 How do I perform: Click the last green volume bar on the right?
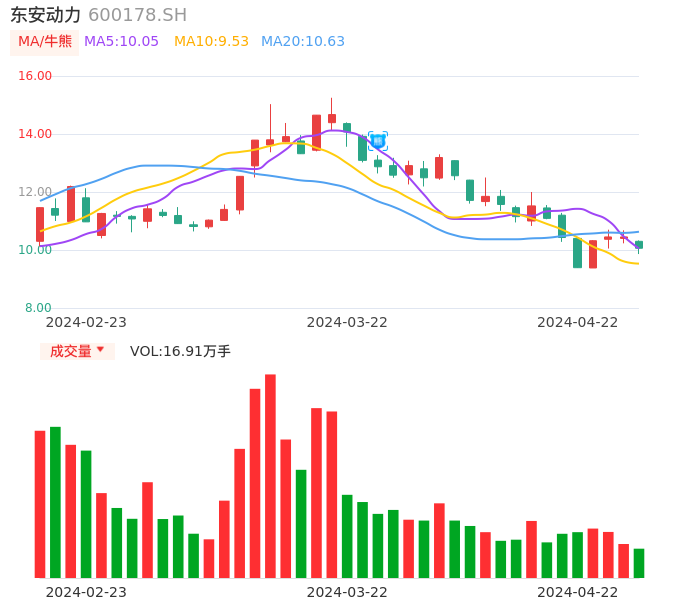(639, 563)
